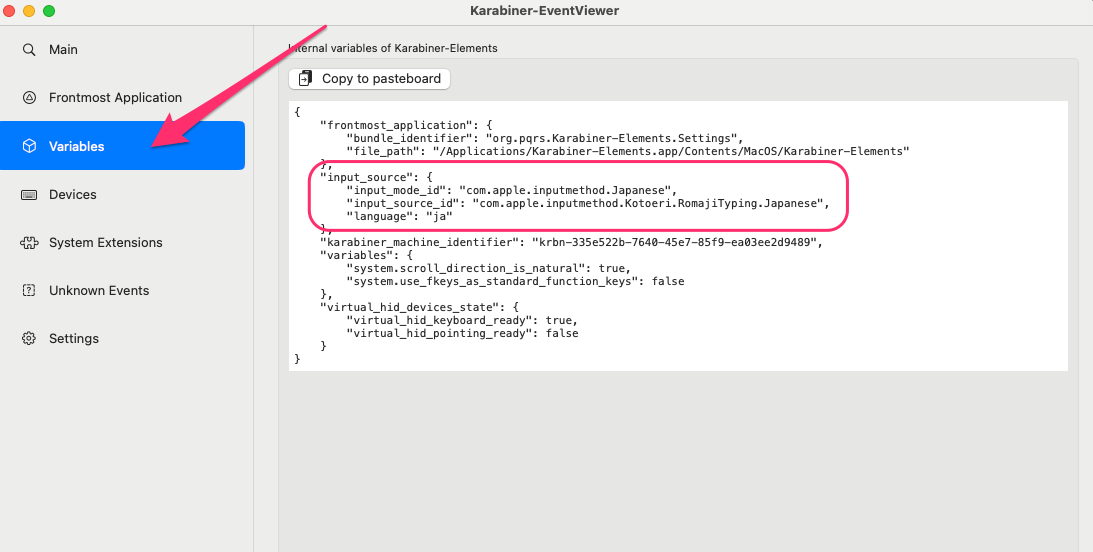The height and width of the screenshot is (552, 1093).
Task: Click the Frontmost Application triangle icon
Action: (29, 98)
